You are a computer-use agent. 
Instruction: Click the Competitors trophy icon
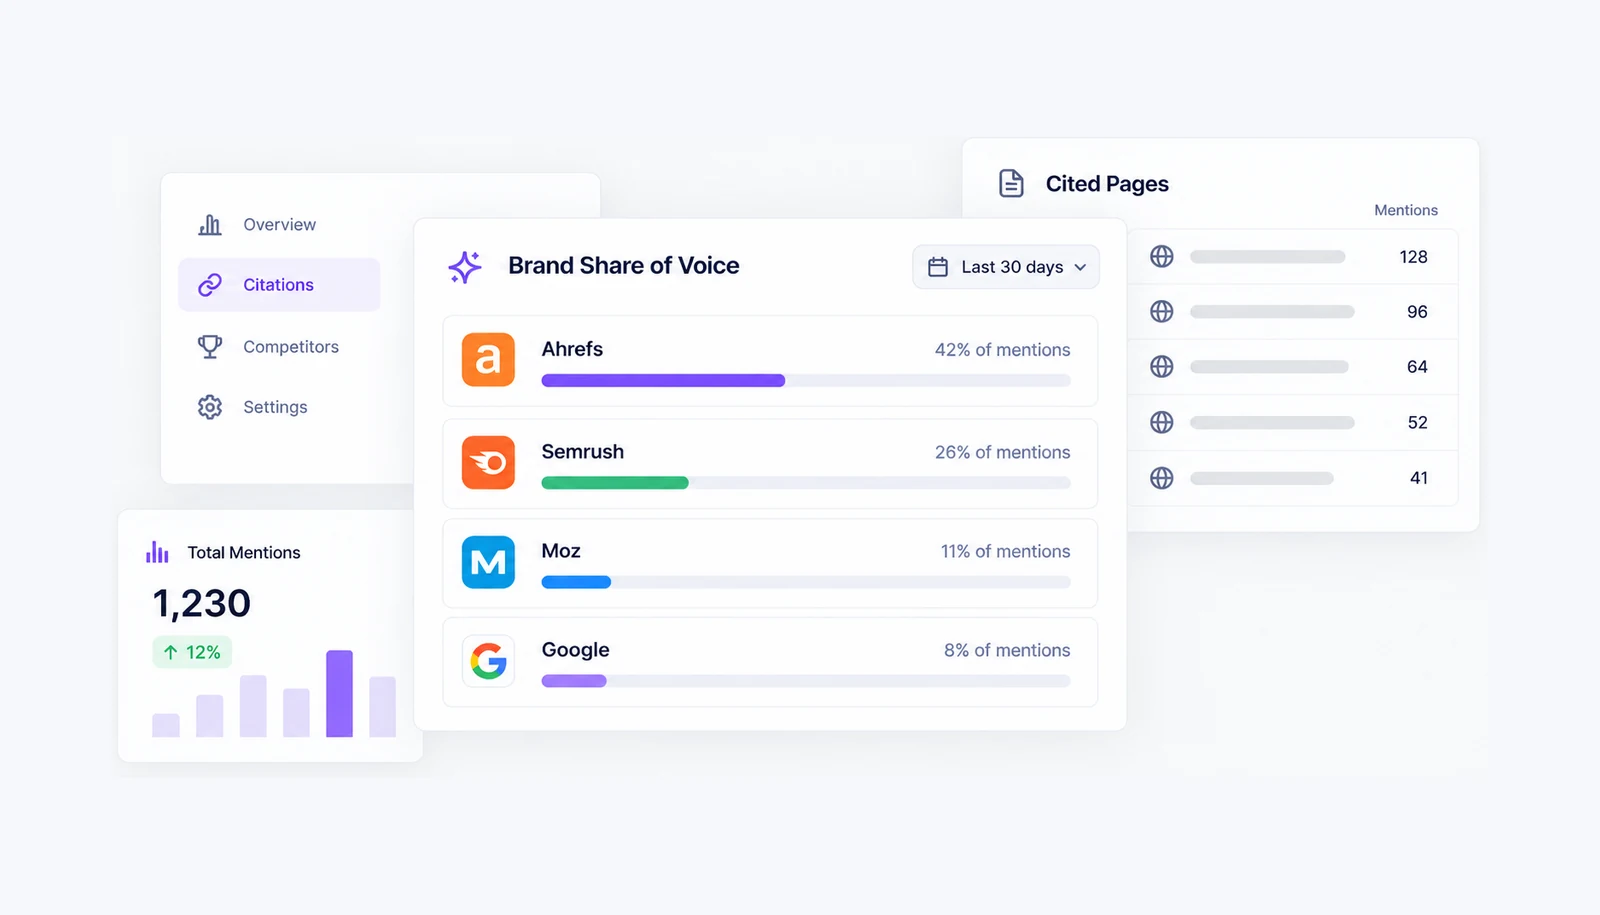point(210,347)
